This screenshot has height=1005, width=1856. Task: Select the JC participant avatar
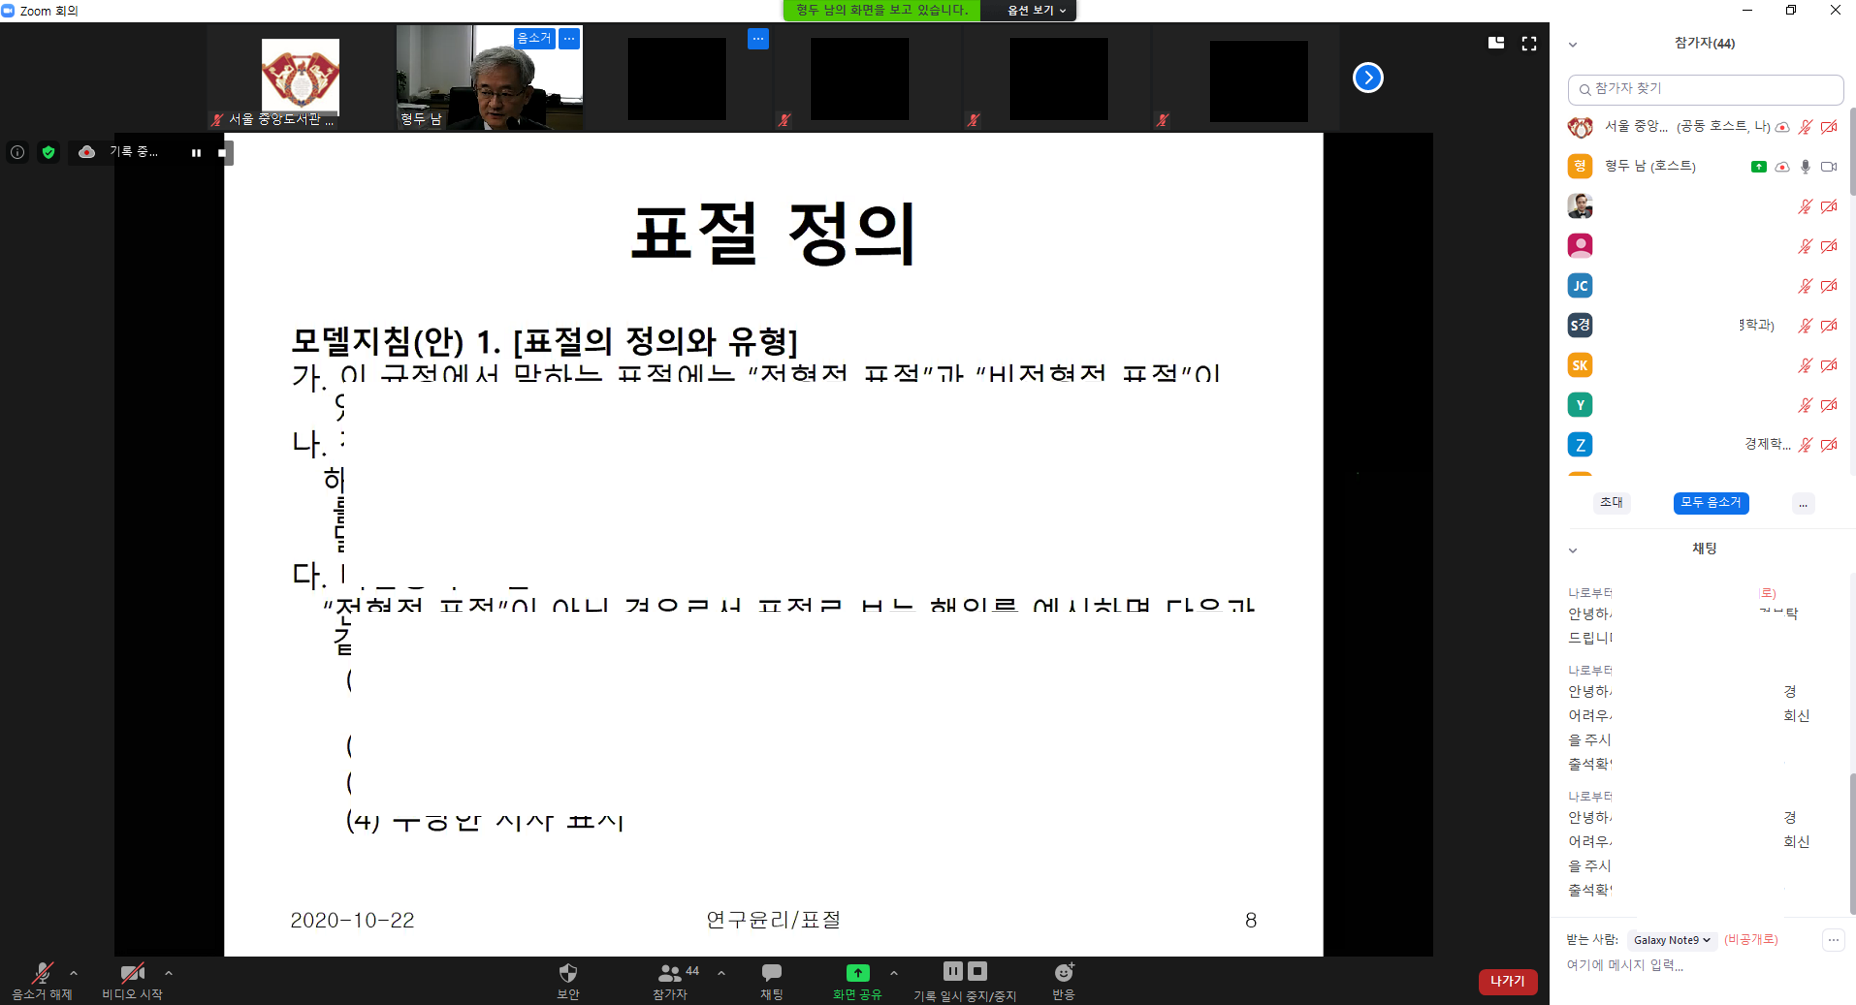click(x=1580, y=286)
